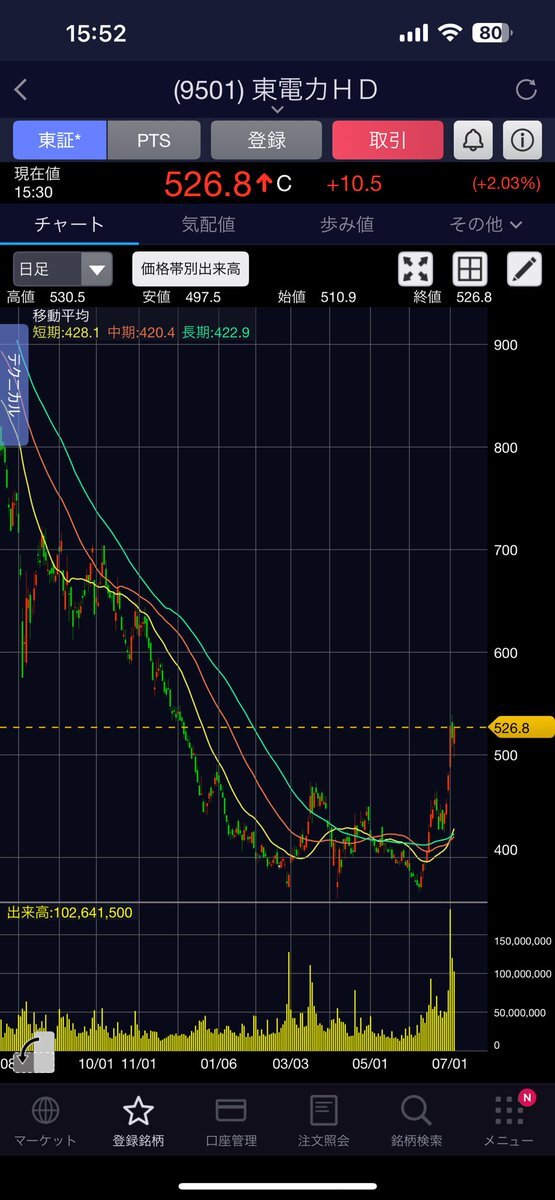Switch exchange to 東証
Image resolution: width=555 pixels, height=1200 pixels.
(58, 141)
